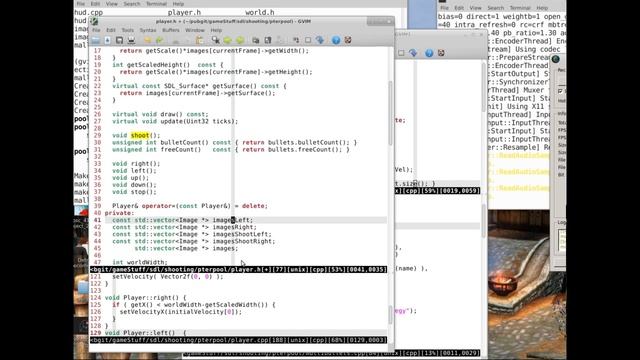Click the greyed Copy toolbar icon
Screen dimensions: 640x360
[188, 40]
